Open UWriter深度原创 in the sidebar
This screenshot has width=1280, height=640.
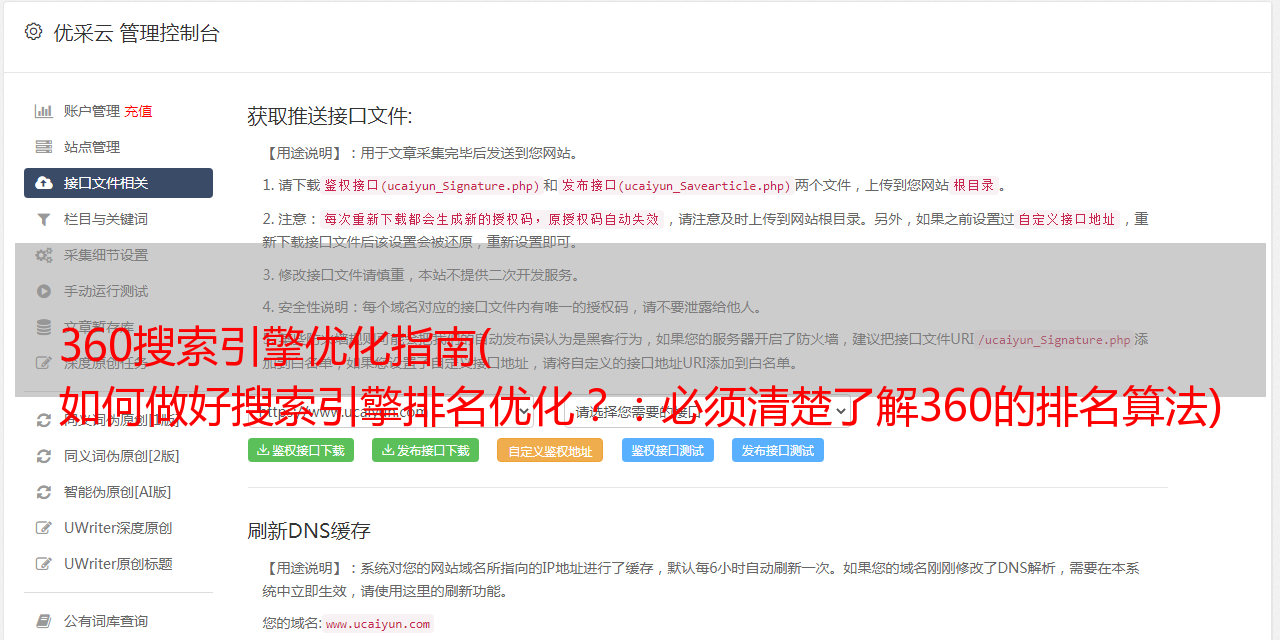(x=118, y=528)
